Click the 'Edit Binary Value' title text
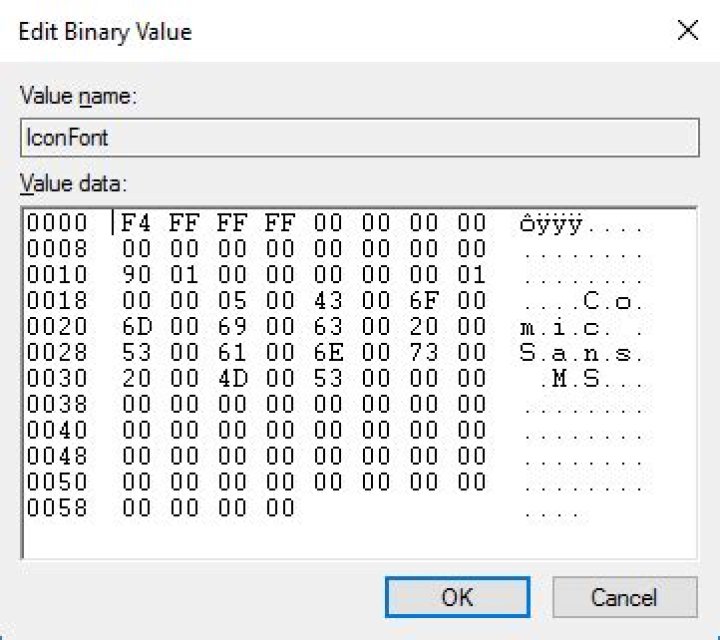 pyautogui.click(x=105, y=32)
